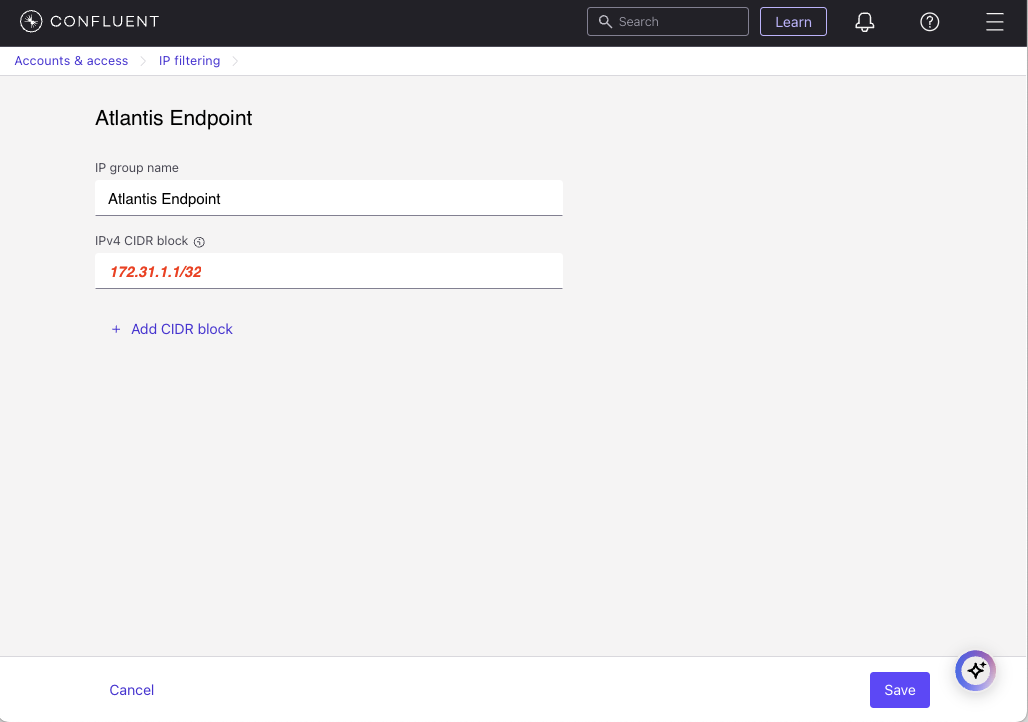Click the IPv4 CIDR block label
Screen dimensions: 1028x722
tap(142, 241)
